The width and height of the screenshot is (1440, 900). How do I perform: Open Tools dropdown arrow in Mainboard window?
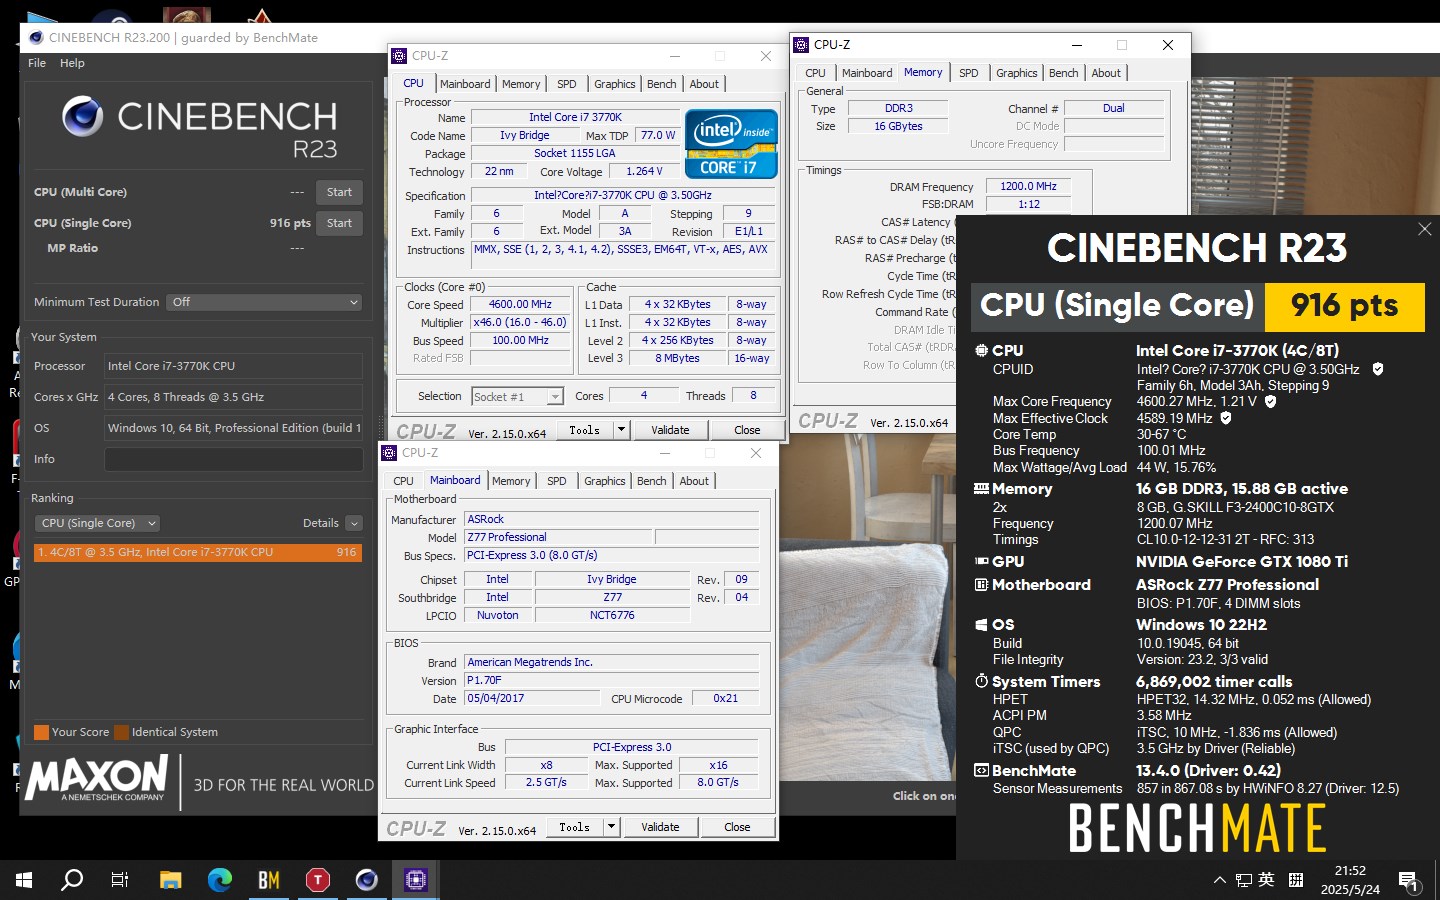pos(611,827)
